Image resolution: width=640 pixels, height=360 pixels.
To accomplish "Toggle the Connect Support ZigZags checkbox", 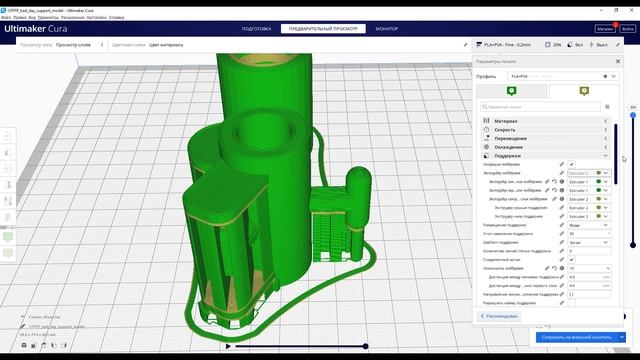I will 571,260.
